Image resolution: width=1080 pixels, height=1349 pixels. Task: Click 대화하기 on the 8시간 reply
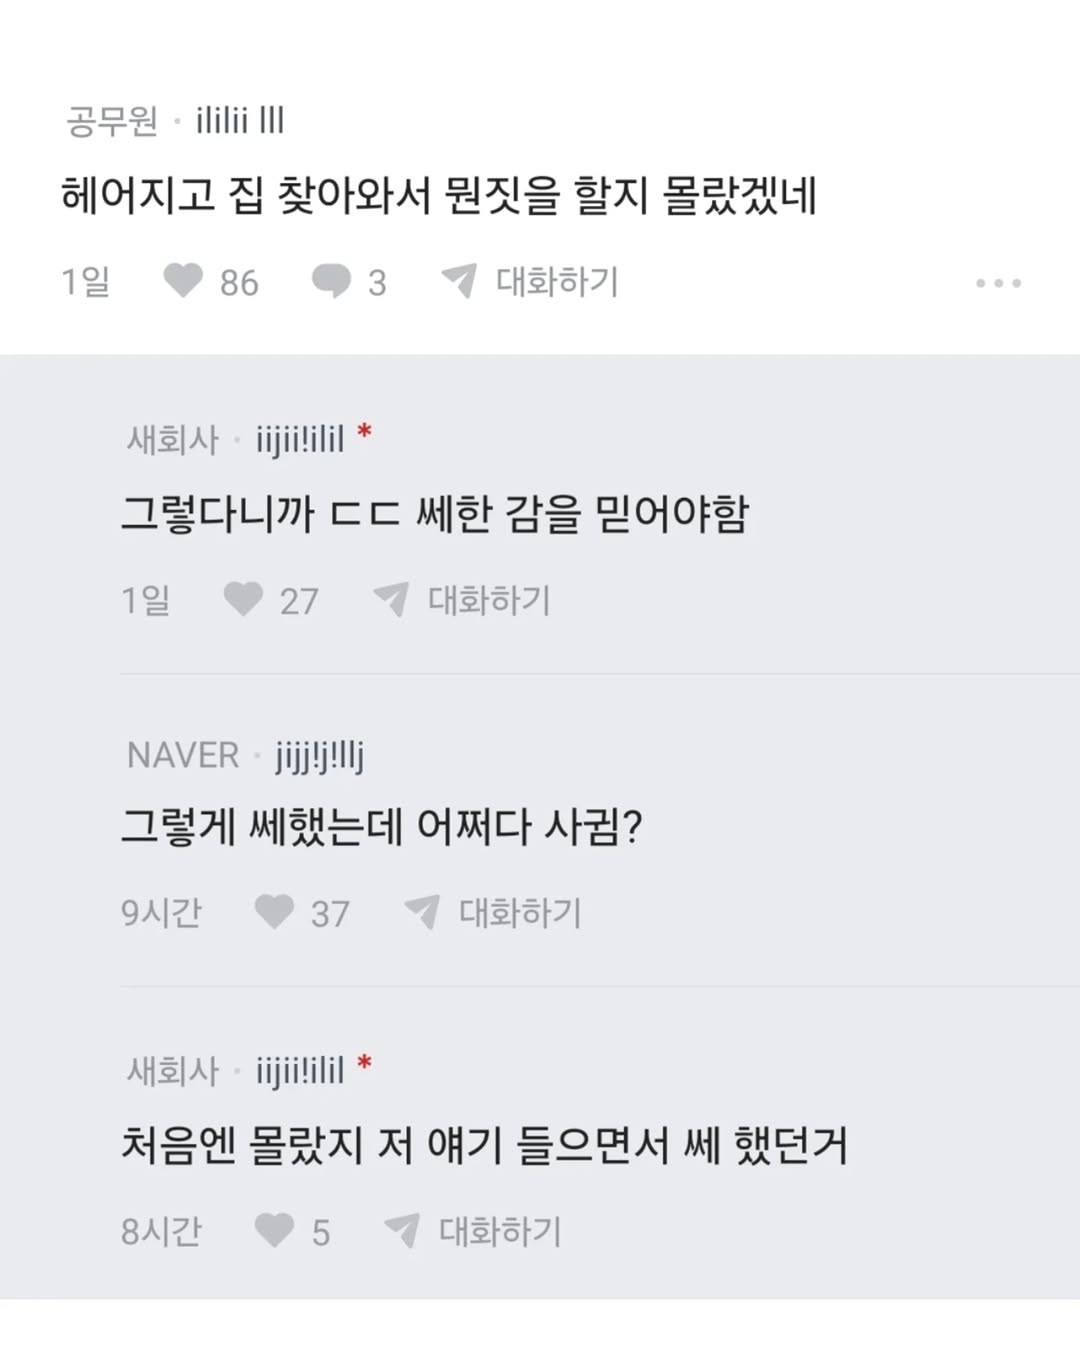pos(500,1231)
